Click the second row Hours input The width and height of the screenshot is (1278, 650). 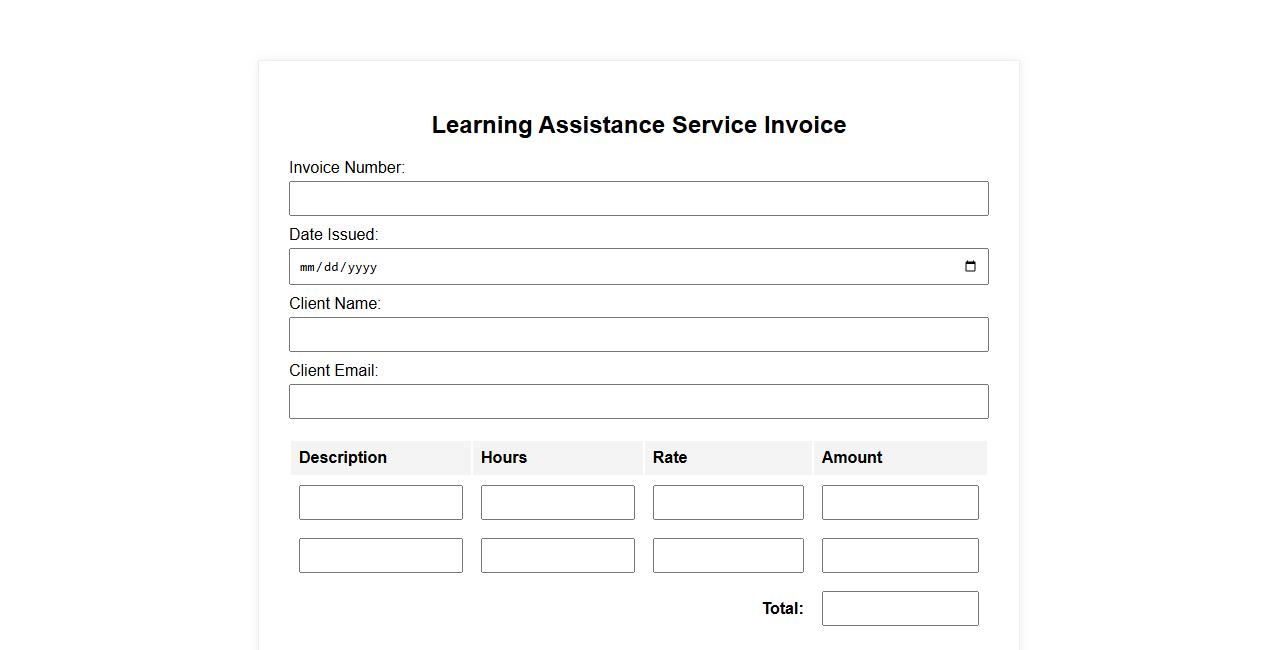557,556
